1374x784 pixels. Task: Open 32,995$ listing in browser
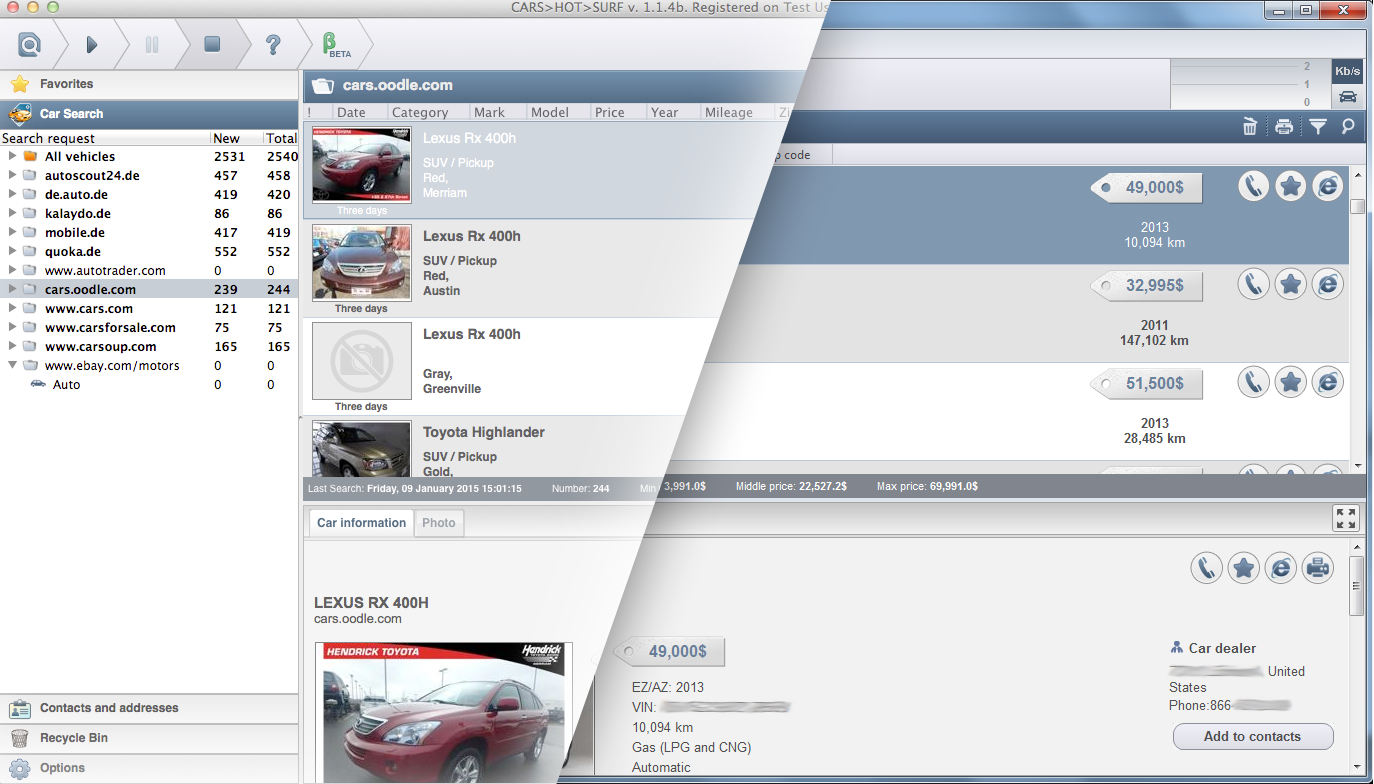click(x=1328, y=284)
